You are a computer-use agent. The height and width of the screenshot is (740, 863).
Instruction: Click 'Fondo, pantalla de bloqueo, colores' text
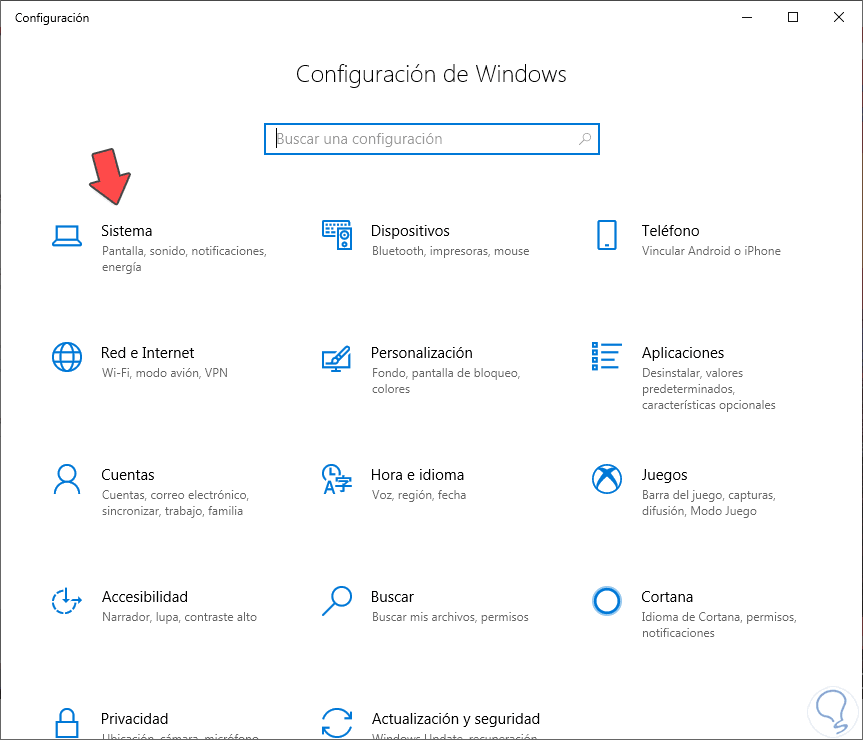tap(446, 381)
